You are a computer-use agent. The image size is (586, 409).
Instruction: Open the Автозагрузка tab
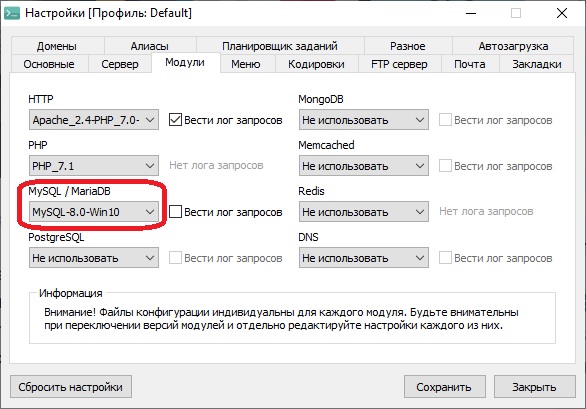pos(513,46)
